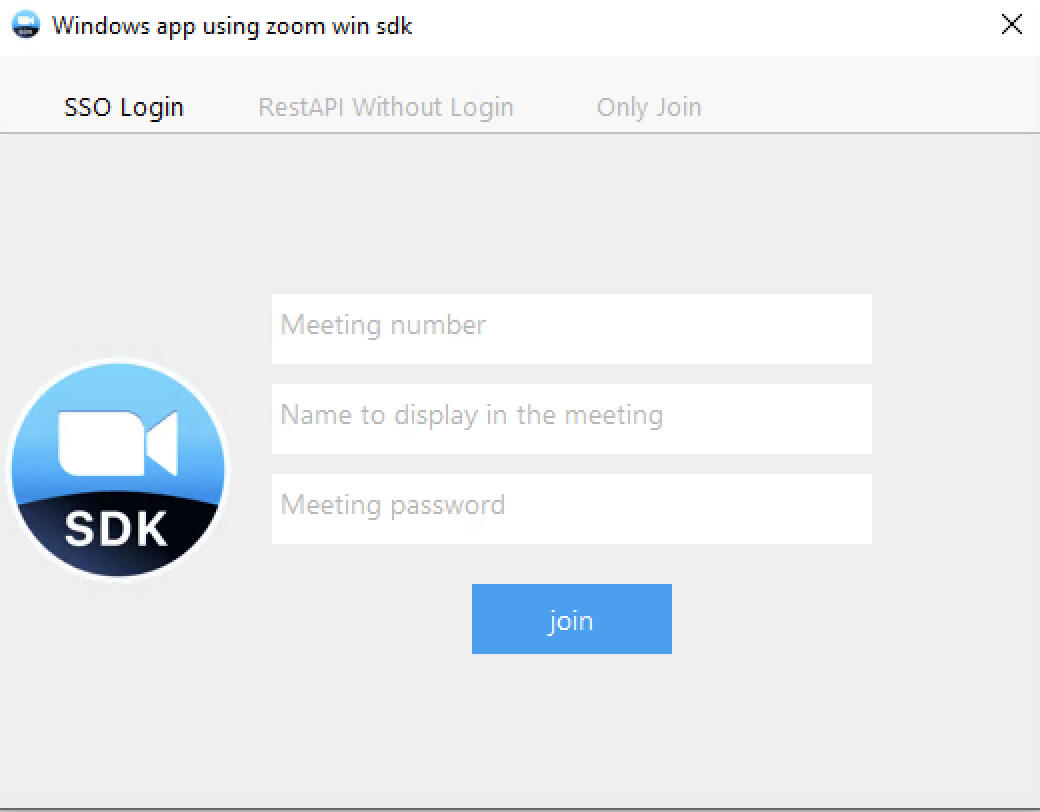This screenshot has height=812, width=1040.
Task: Focus the Meeting number field
Action: pyautogui.click(x=572, y=329)
